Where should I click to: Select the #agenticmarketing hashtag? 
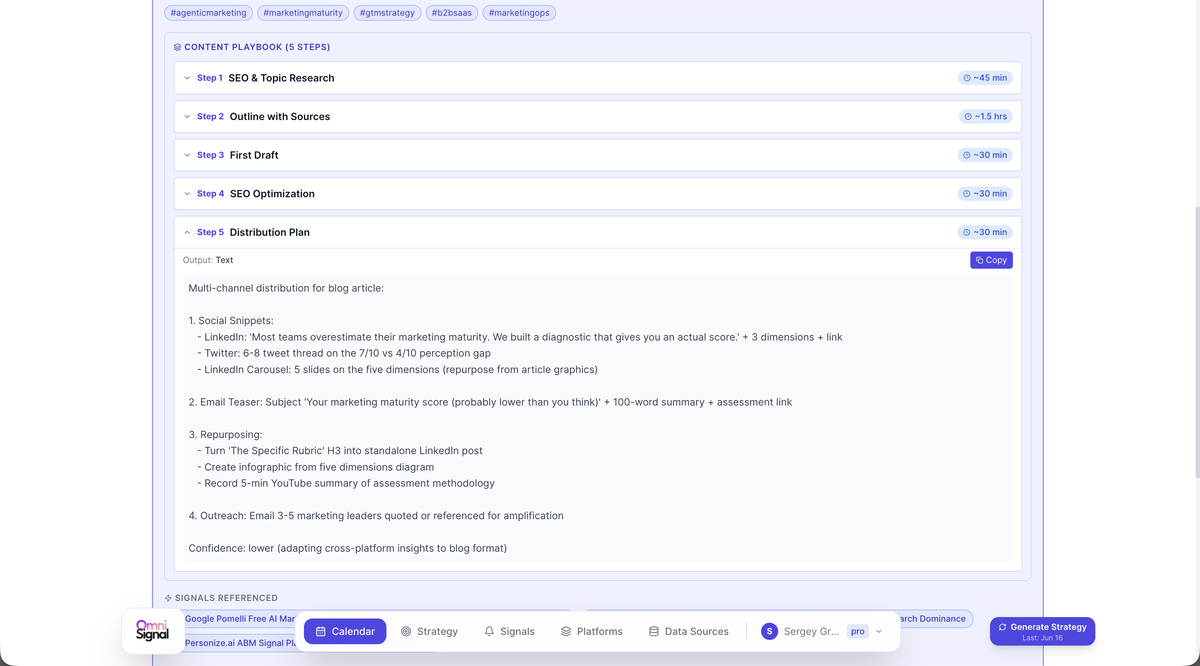click(x=208, y=13)
